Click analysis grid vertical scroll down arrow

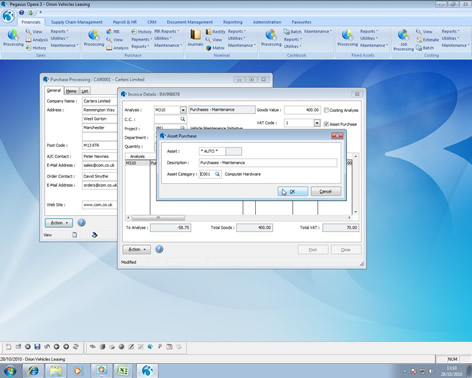356,212
